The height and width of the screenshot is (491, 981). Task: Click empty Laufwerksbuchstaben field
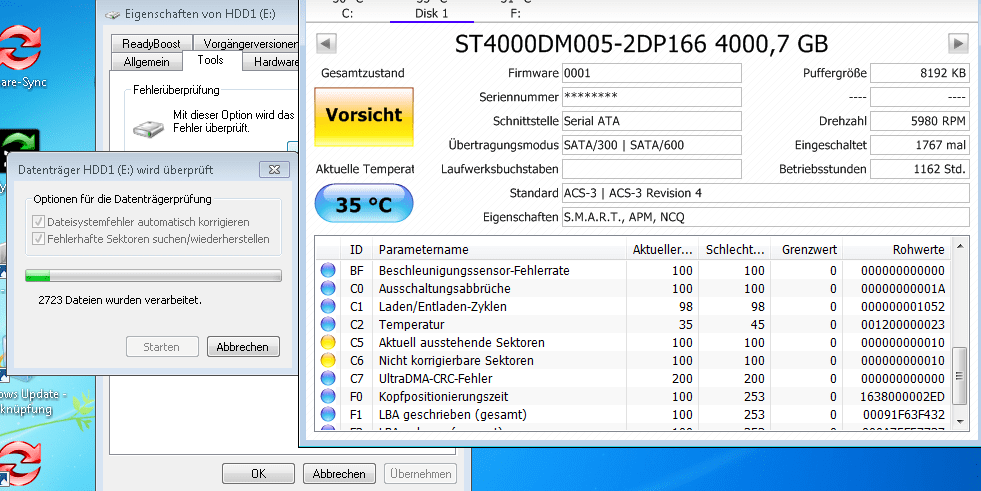[651, 169]
